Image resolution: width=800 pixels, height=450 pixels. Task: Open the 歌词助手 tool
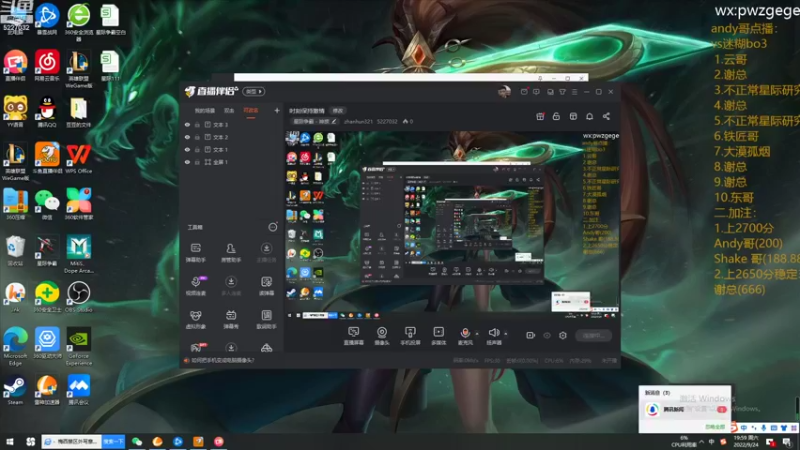pos(266,319)
